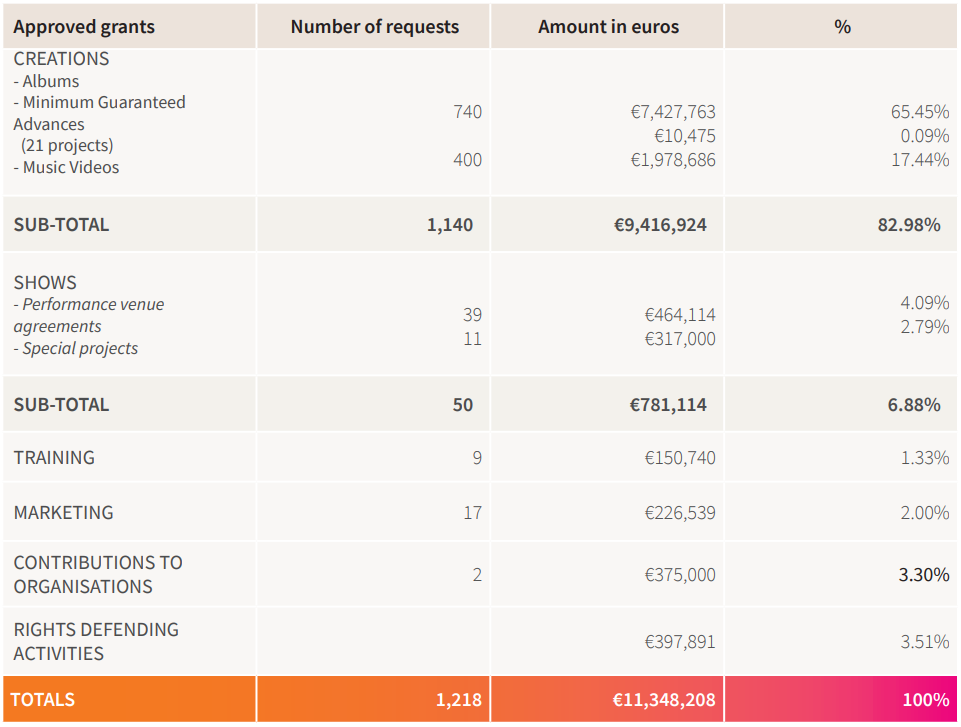Select the CREATIONS category label
This screenshot has height=727, width=961.
pyautogui.click(x=61, y=59)
